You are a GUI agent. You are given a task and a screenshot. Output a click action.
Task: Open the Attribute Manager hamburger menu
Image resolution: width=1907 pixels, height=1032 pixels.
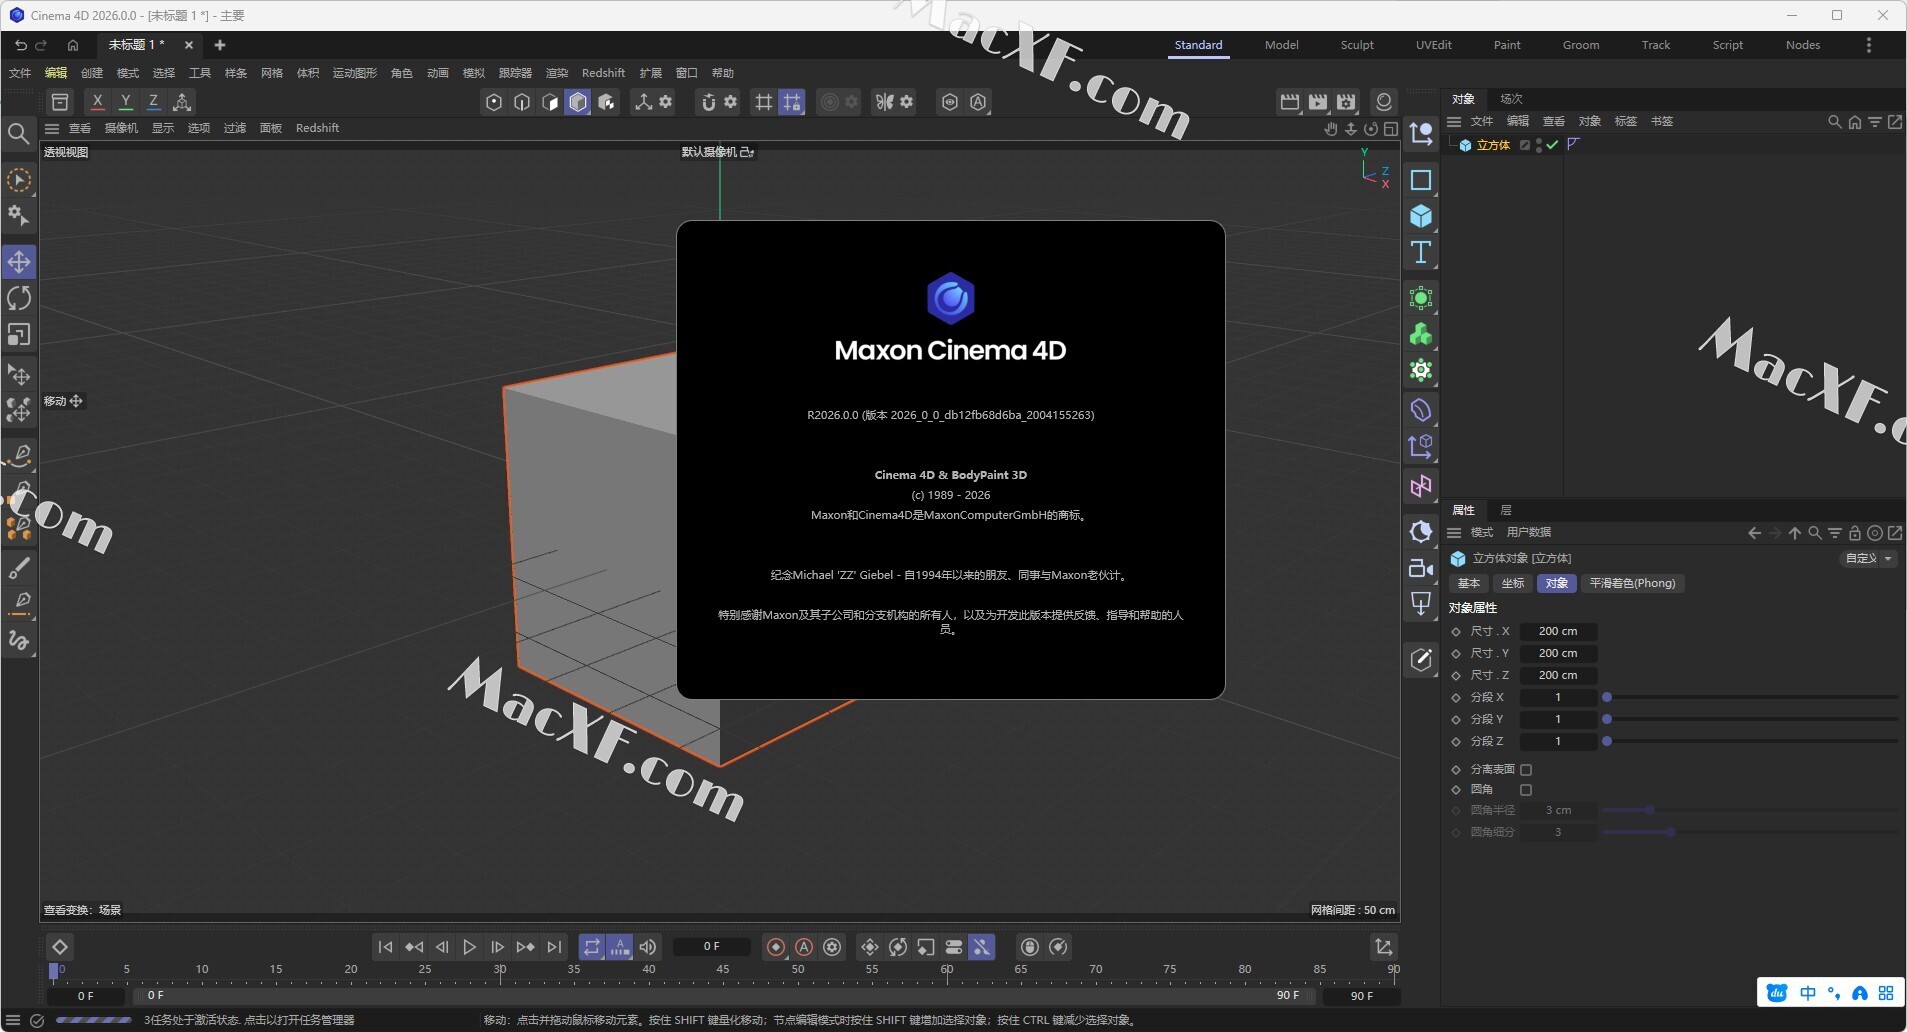click(x=1454, y=533)
